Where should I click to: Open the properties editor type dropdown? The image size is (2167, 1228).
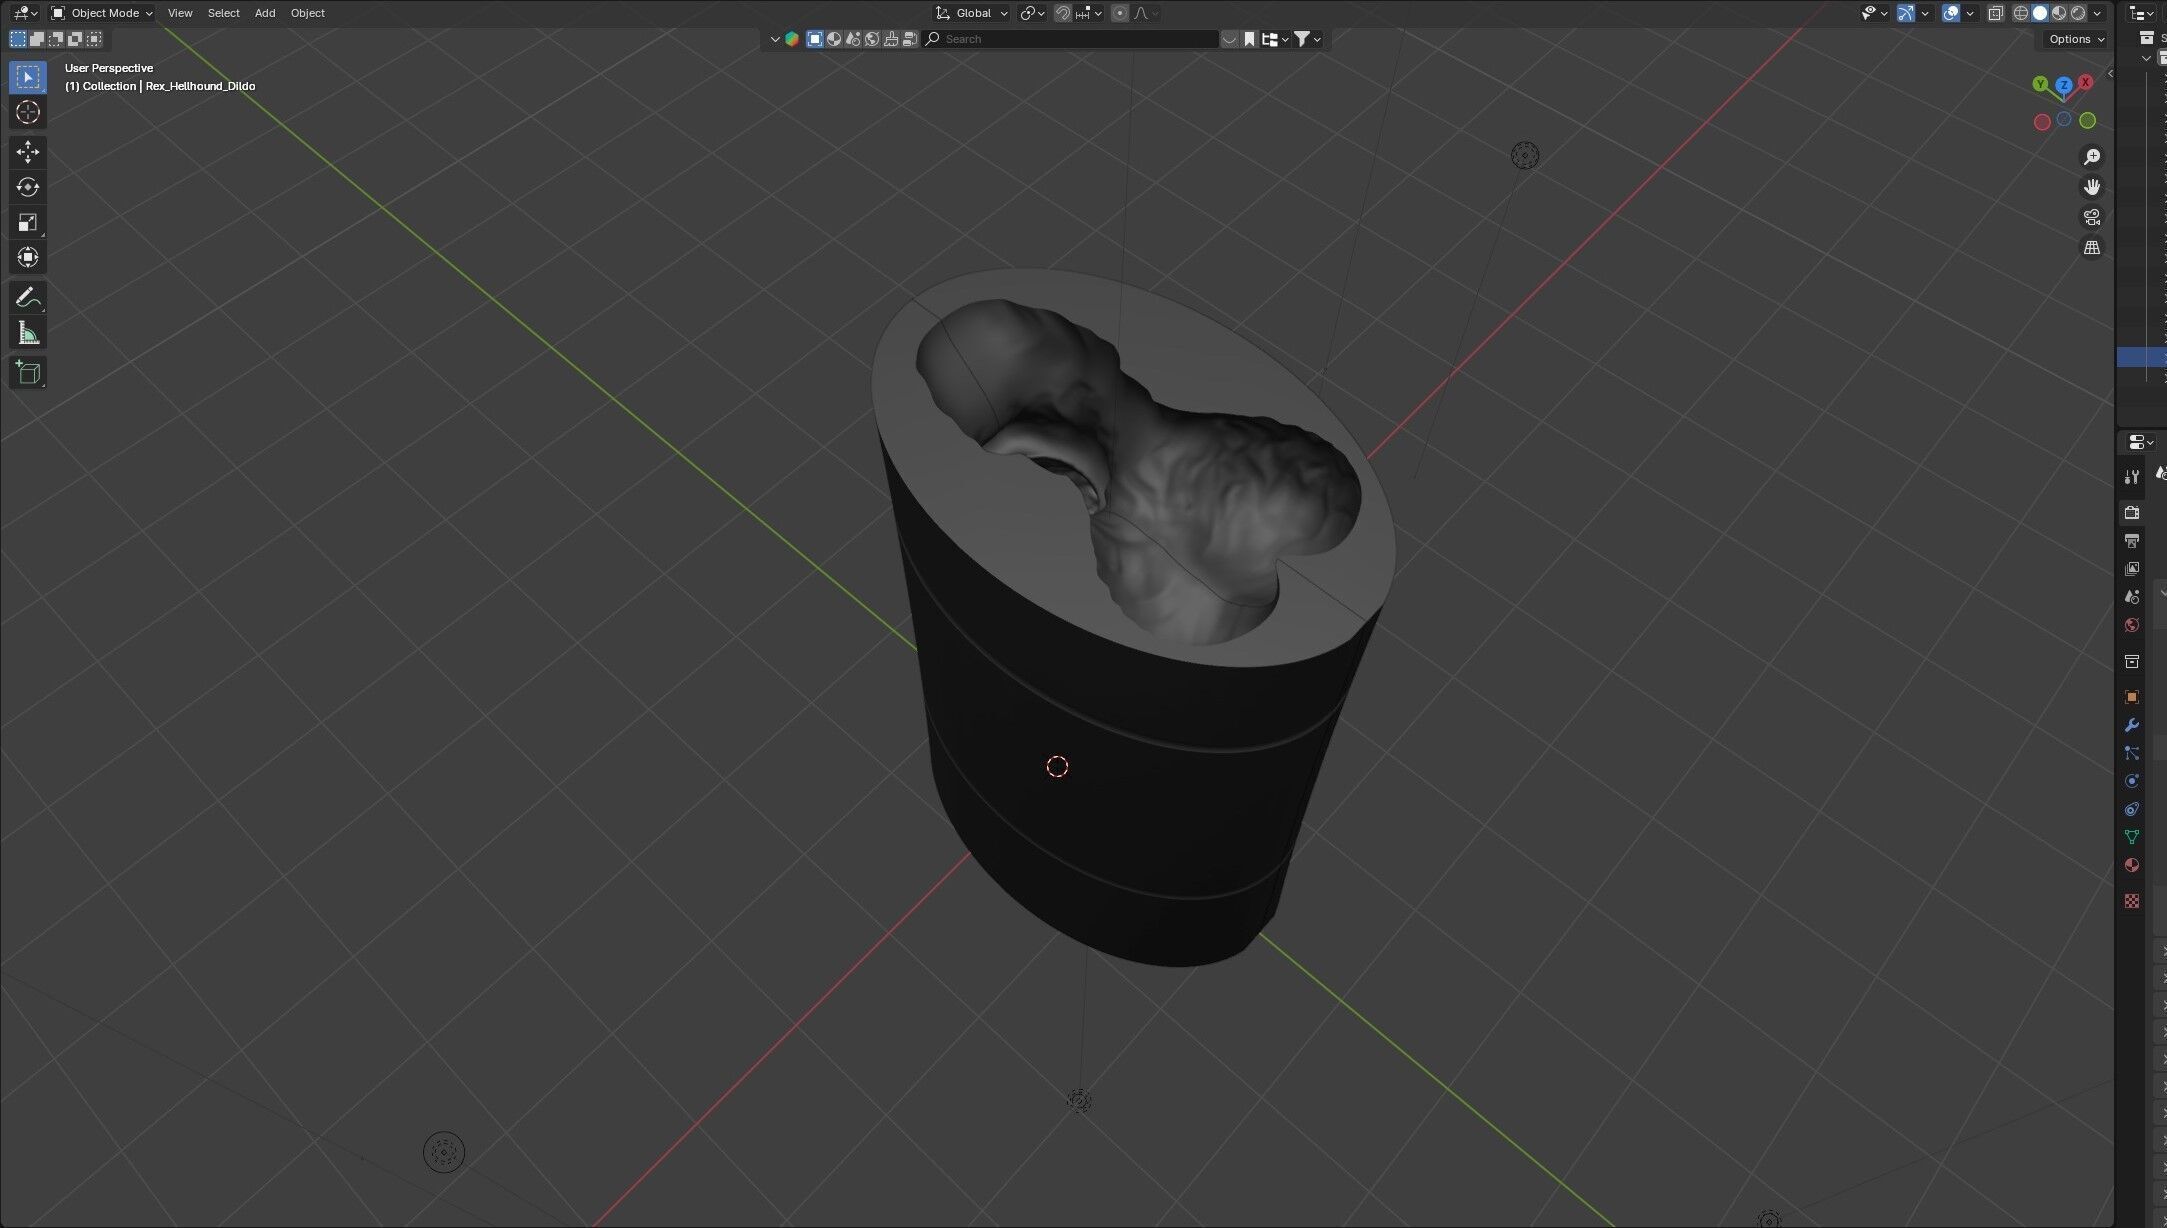[x=2141, y=442]
